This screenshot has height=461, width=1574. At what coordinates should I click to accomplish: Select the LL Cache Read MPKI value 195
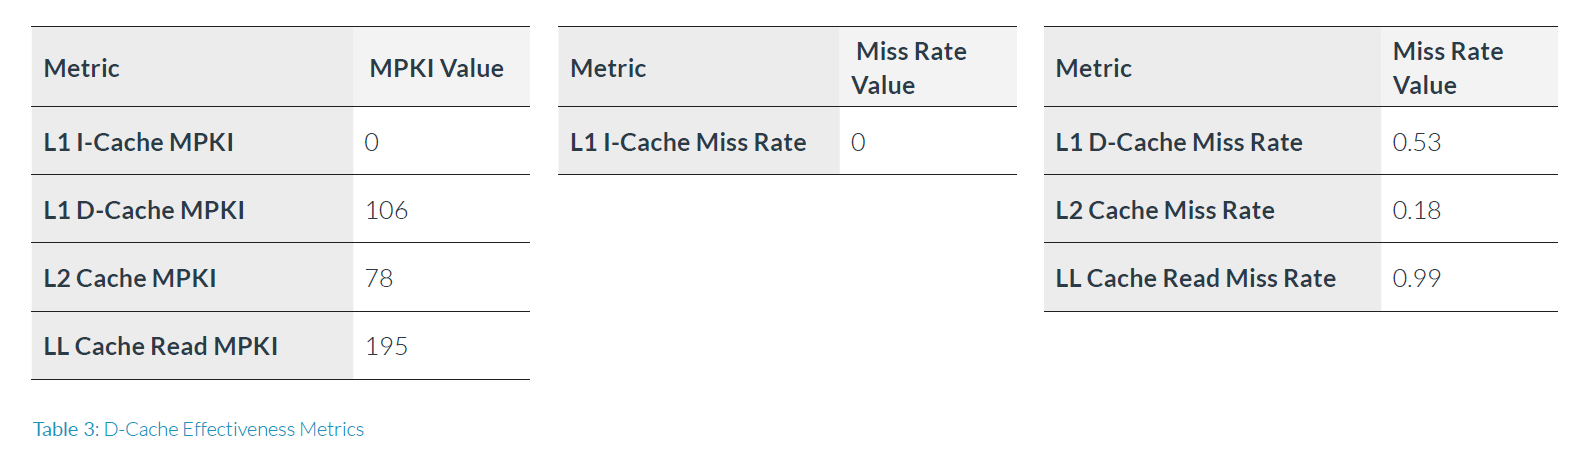386,346
